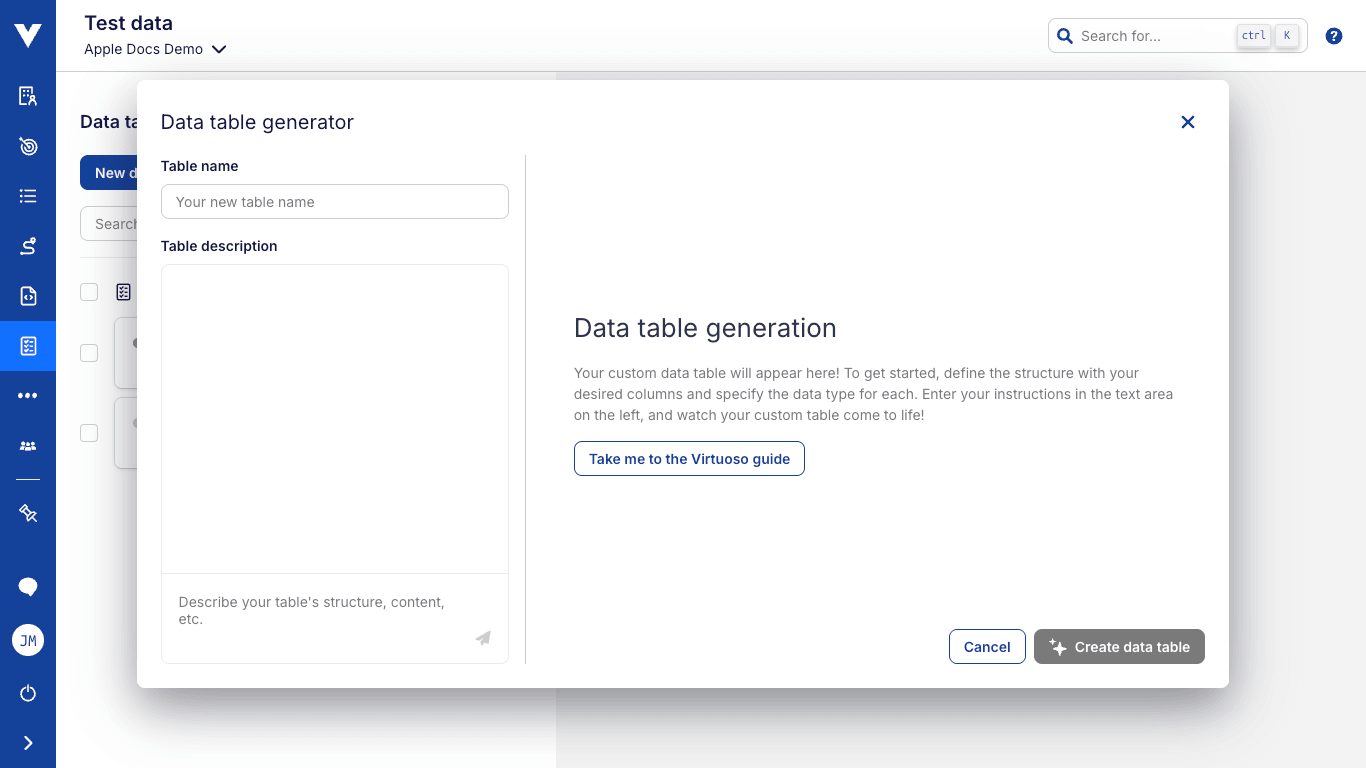
Task: Open the chat bubble icon in sidebar
Action: tap(27, 586)
